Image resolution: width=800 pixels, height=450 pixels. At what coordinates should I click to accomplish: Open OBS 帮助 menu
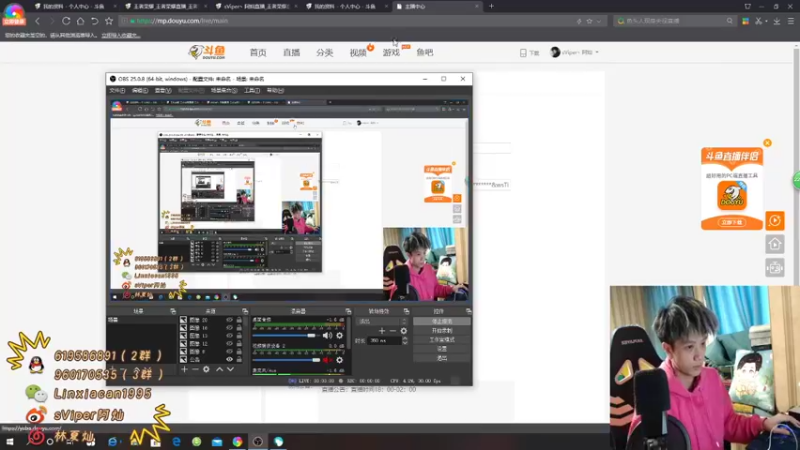click(275, 90)
